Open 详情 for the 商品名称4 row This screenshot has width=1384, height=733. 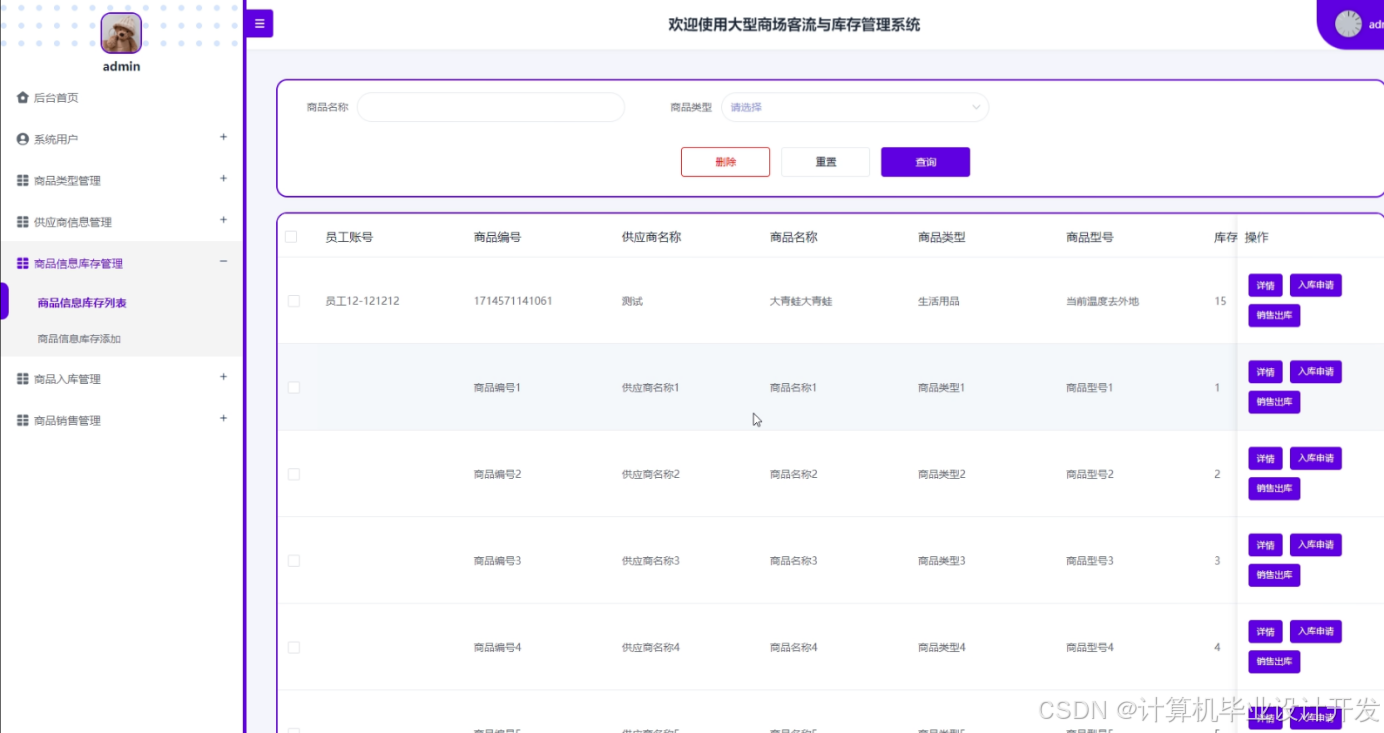(1265, 632)
